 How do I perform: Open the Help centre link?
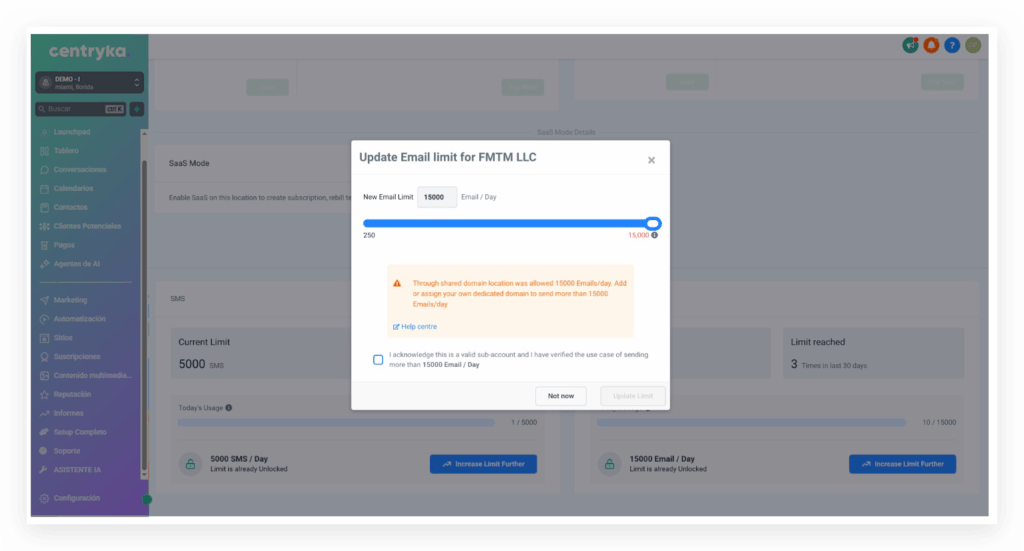point(419,326)
